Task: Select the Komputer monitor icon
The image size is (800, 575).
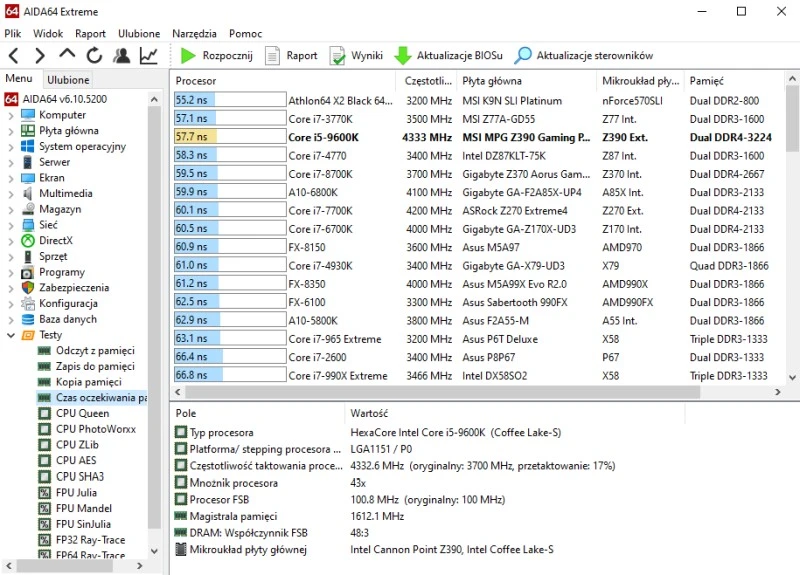Action: [28, 115]
